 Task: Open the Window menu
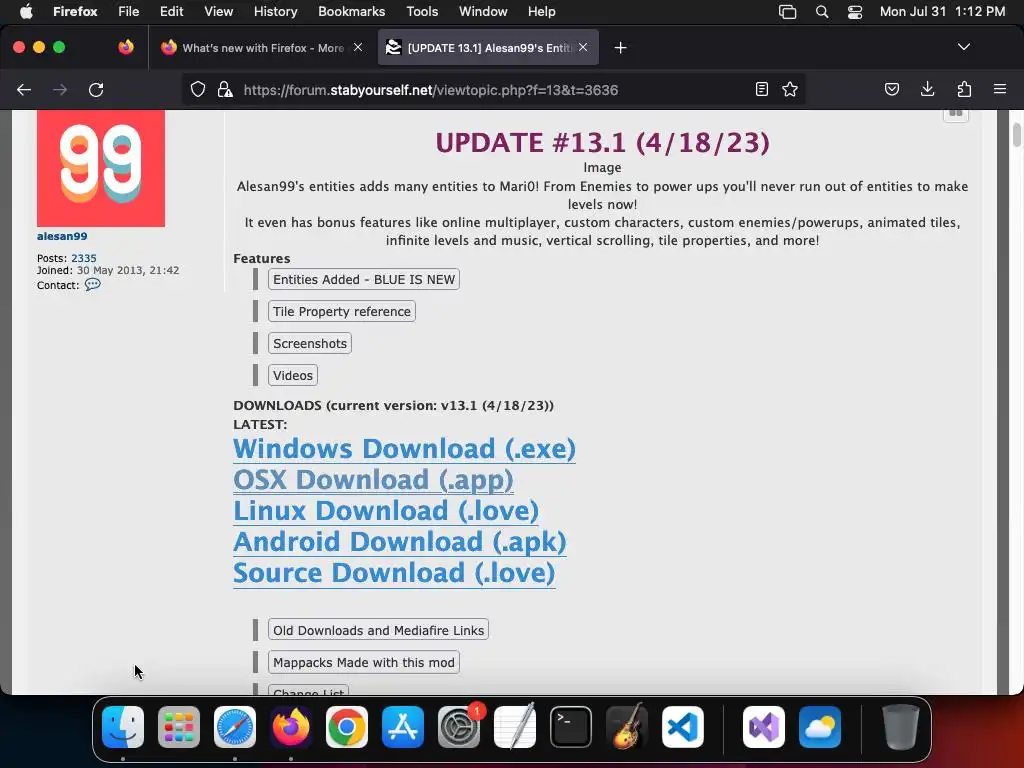pyautogui.click(x=483, y=11)
